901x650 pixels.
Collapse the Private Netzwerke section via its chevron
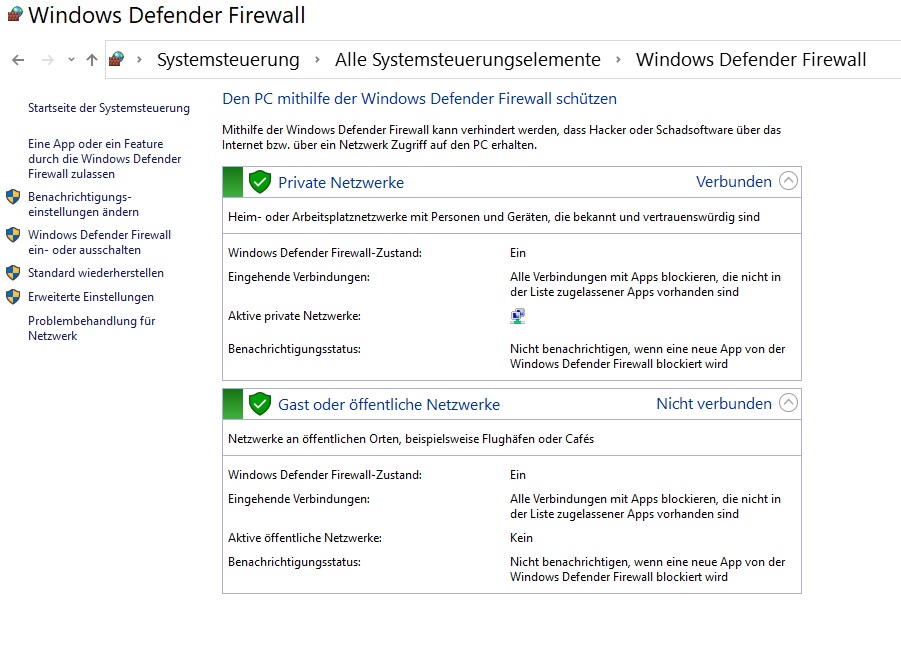coord(788,182)
